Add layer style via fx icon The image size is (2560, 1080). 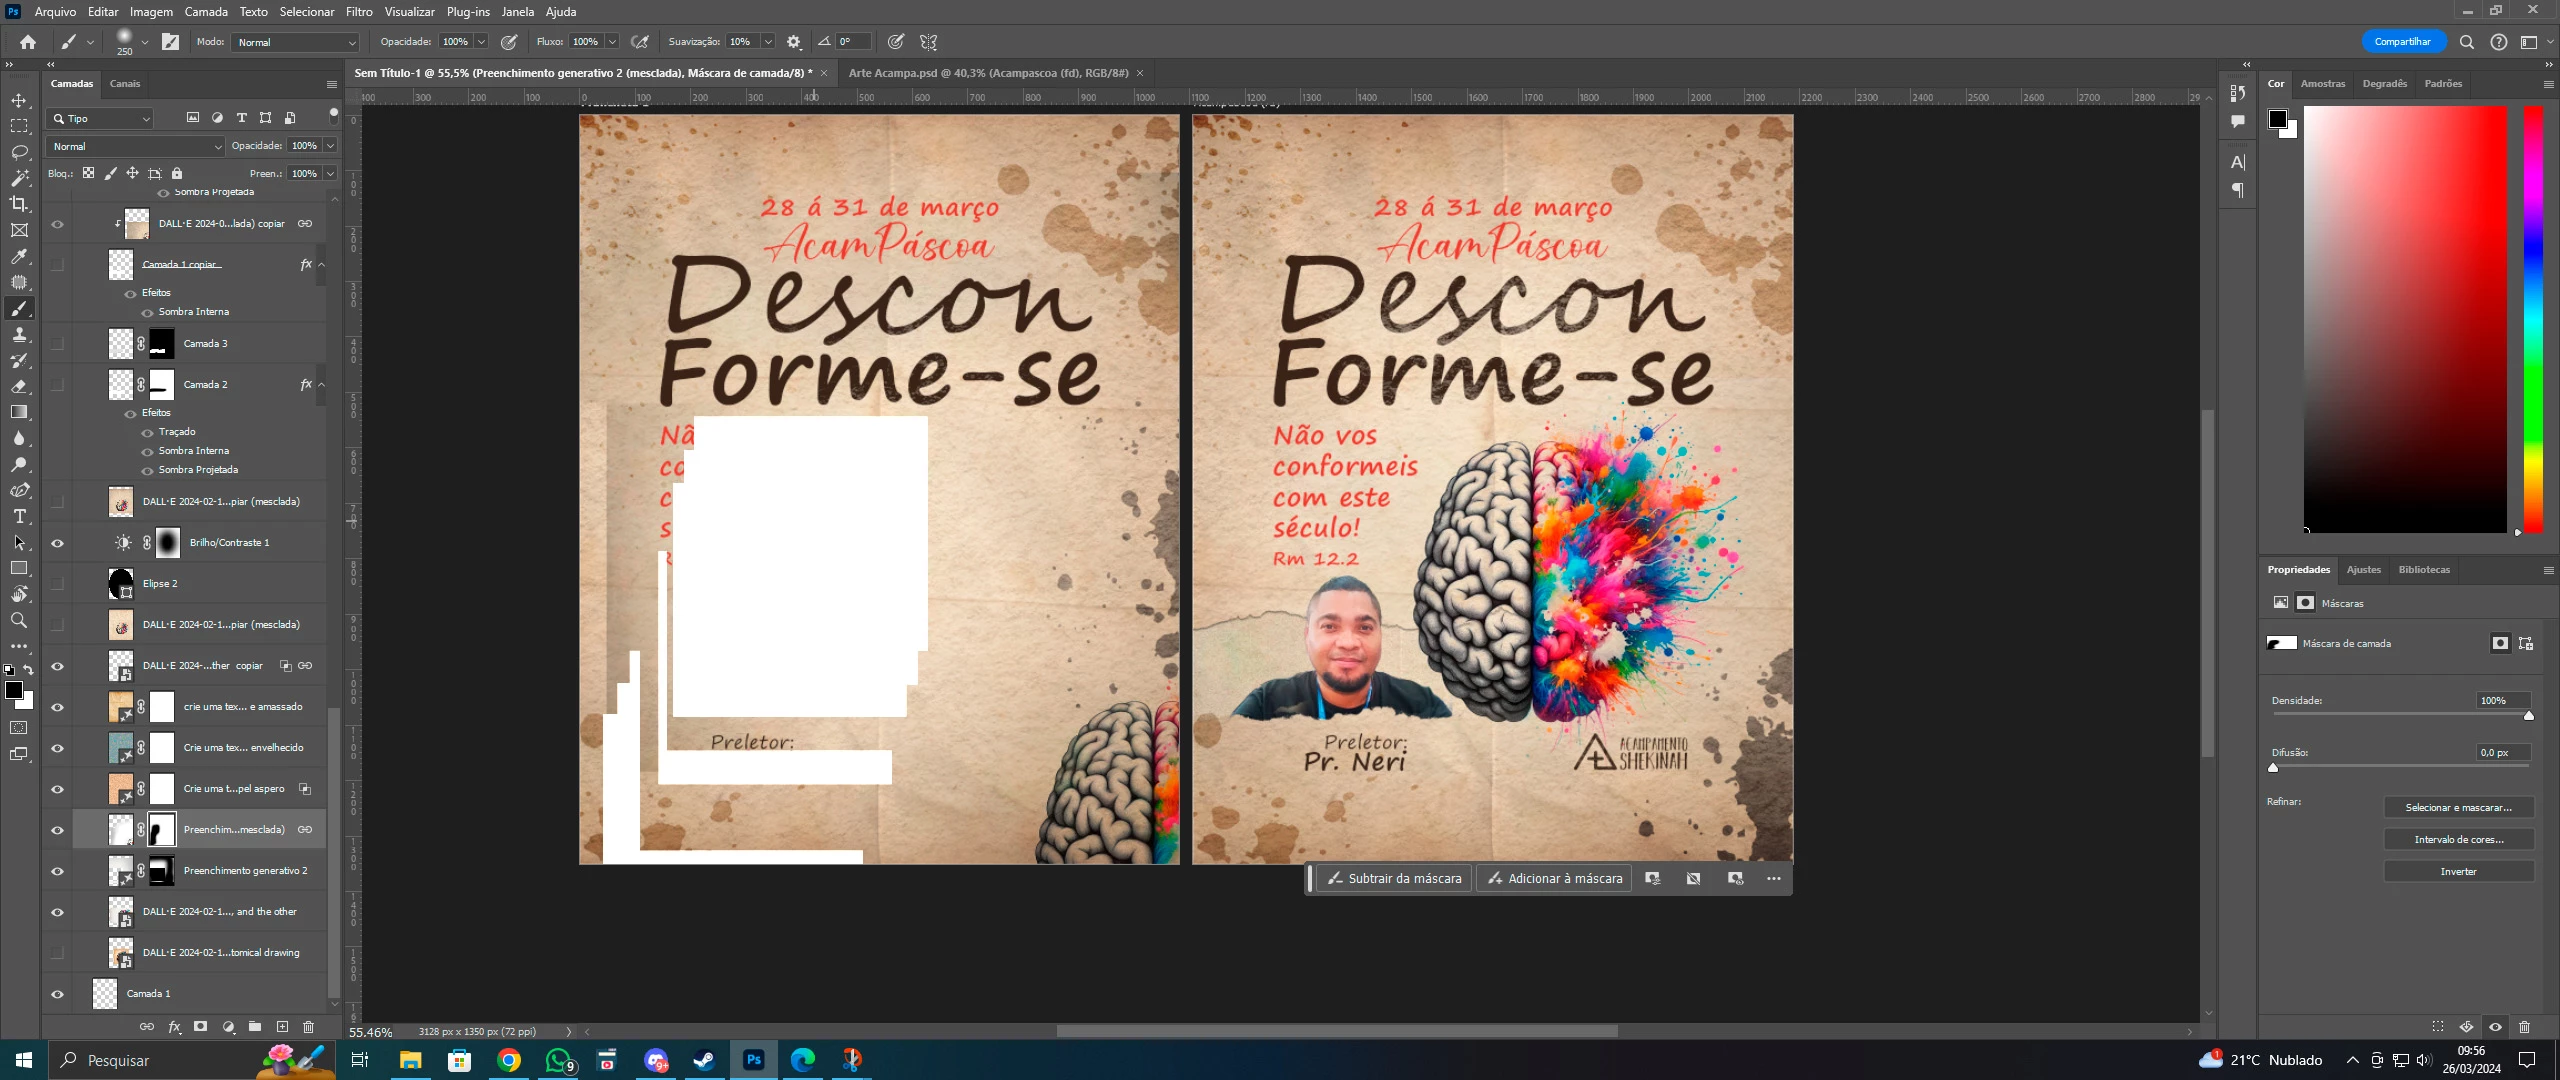pyautogui.click(x=174, y=1027)
